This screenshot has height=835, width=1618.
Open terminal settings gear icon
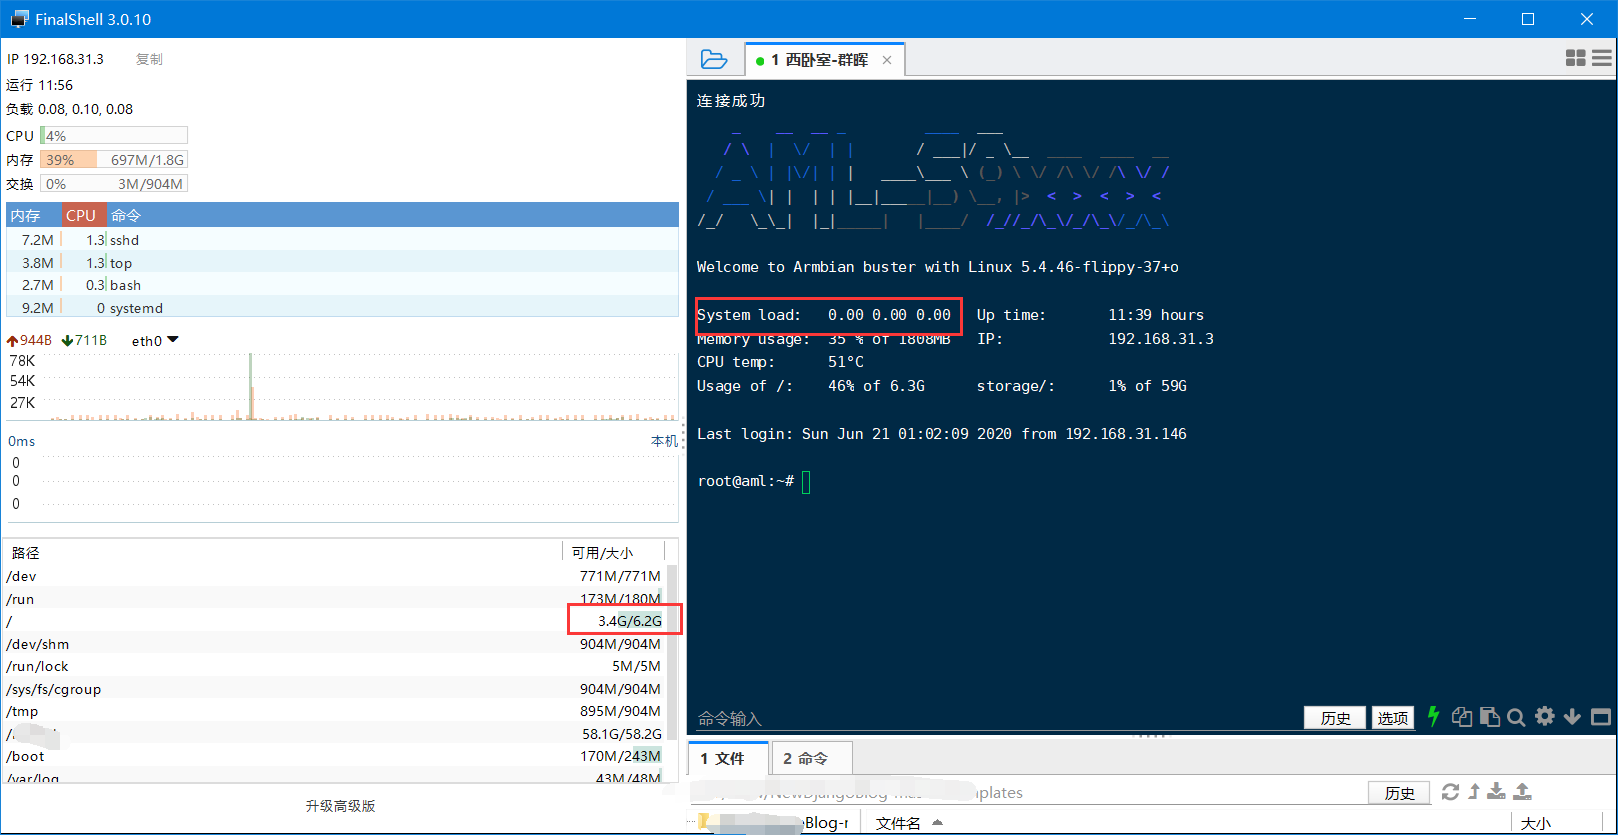pyautogui.click(x=1545, y=716)
